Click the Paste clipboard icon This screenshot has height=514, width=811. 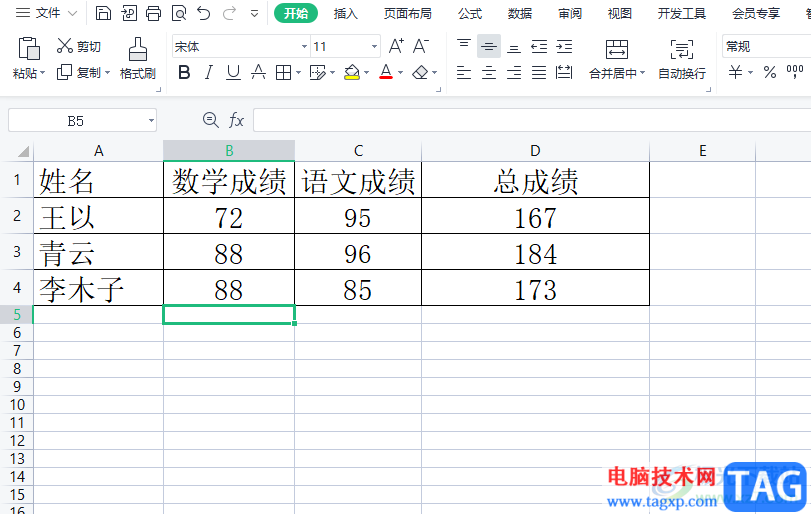29,49
